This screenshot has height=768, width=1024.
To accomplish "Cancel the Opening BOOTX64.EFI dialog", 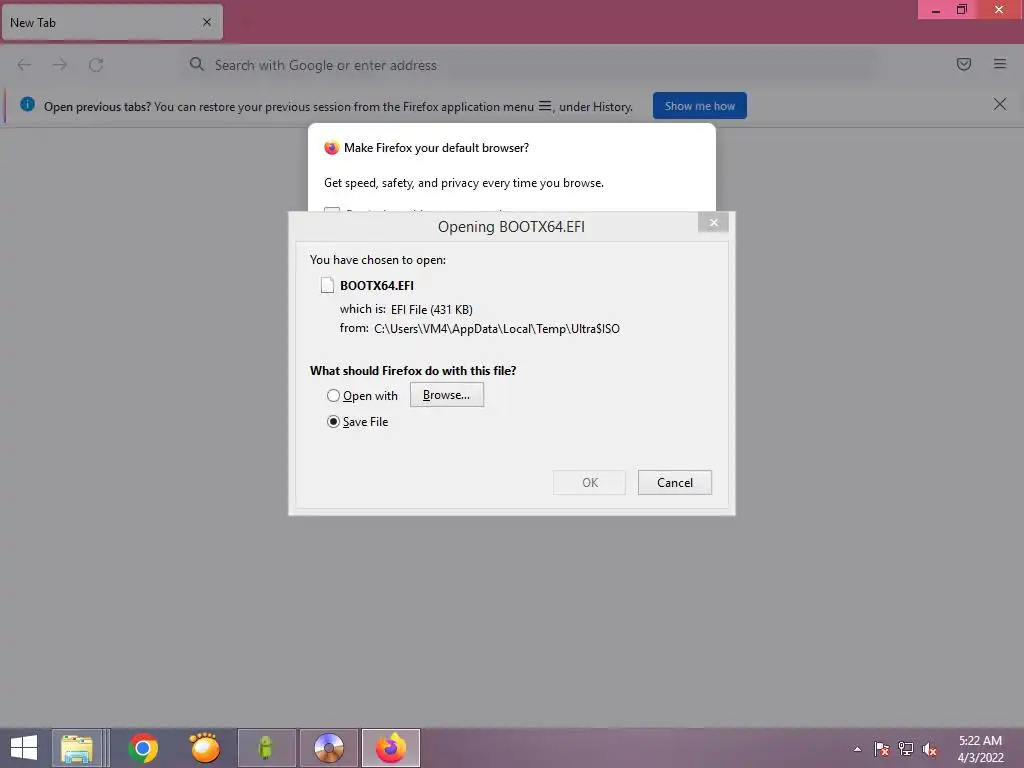I will (x=675, y=483).
